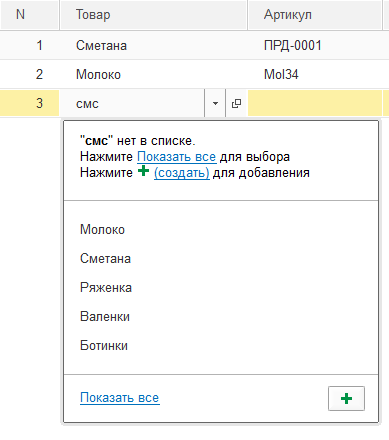Click the Сметана cell in row 1
The image size is (389, 440).
pyautogui.click(x=154, y=45)
